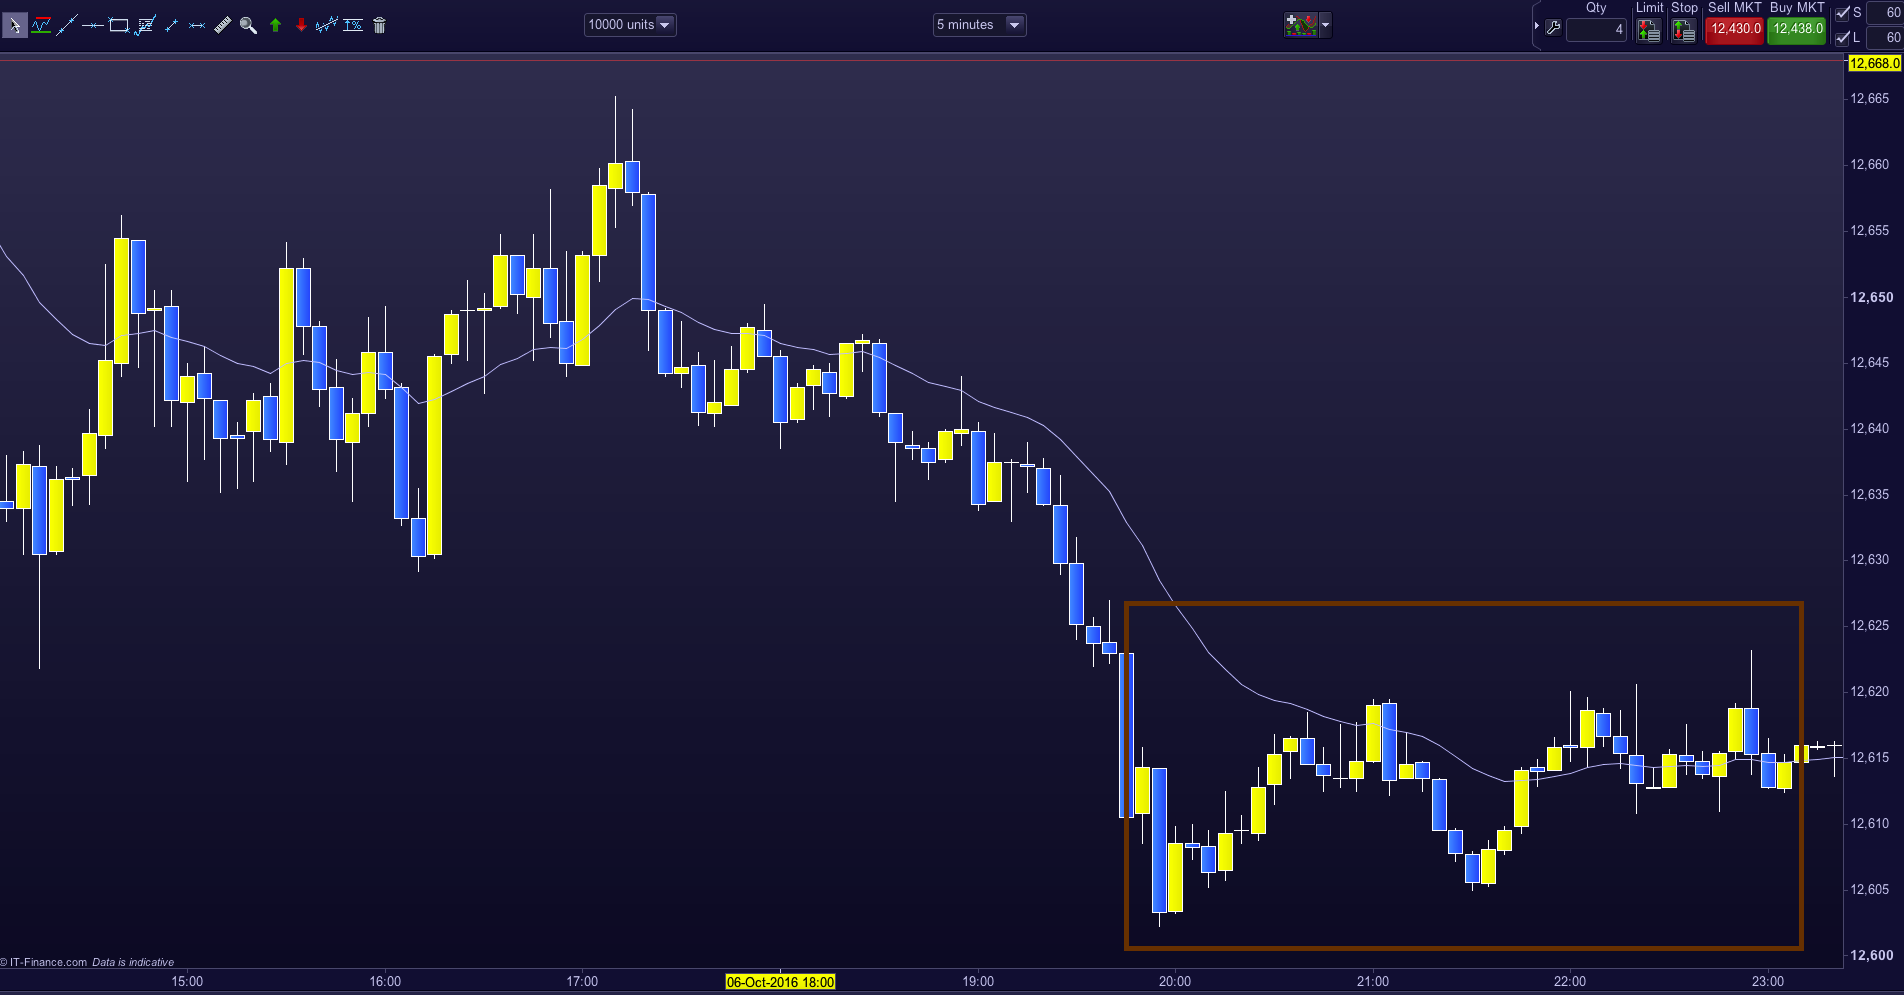Screen dimensions: 1904x995
Task: Activate the ruler measurement tool
Action: pos(222,25)
